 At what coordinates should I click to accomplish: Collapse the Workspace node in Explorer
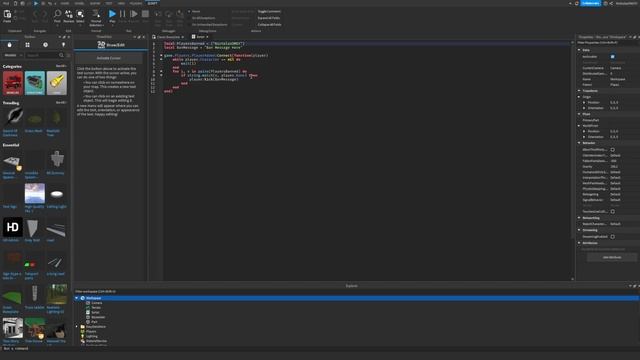tap(77, 298)
